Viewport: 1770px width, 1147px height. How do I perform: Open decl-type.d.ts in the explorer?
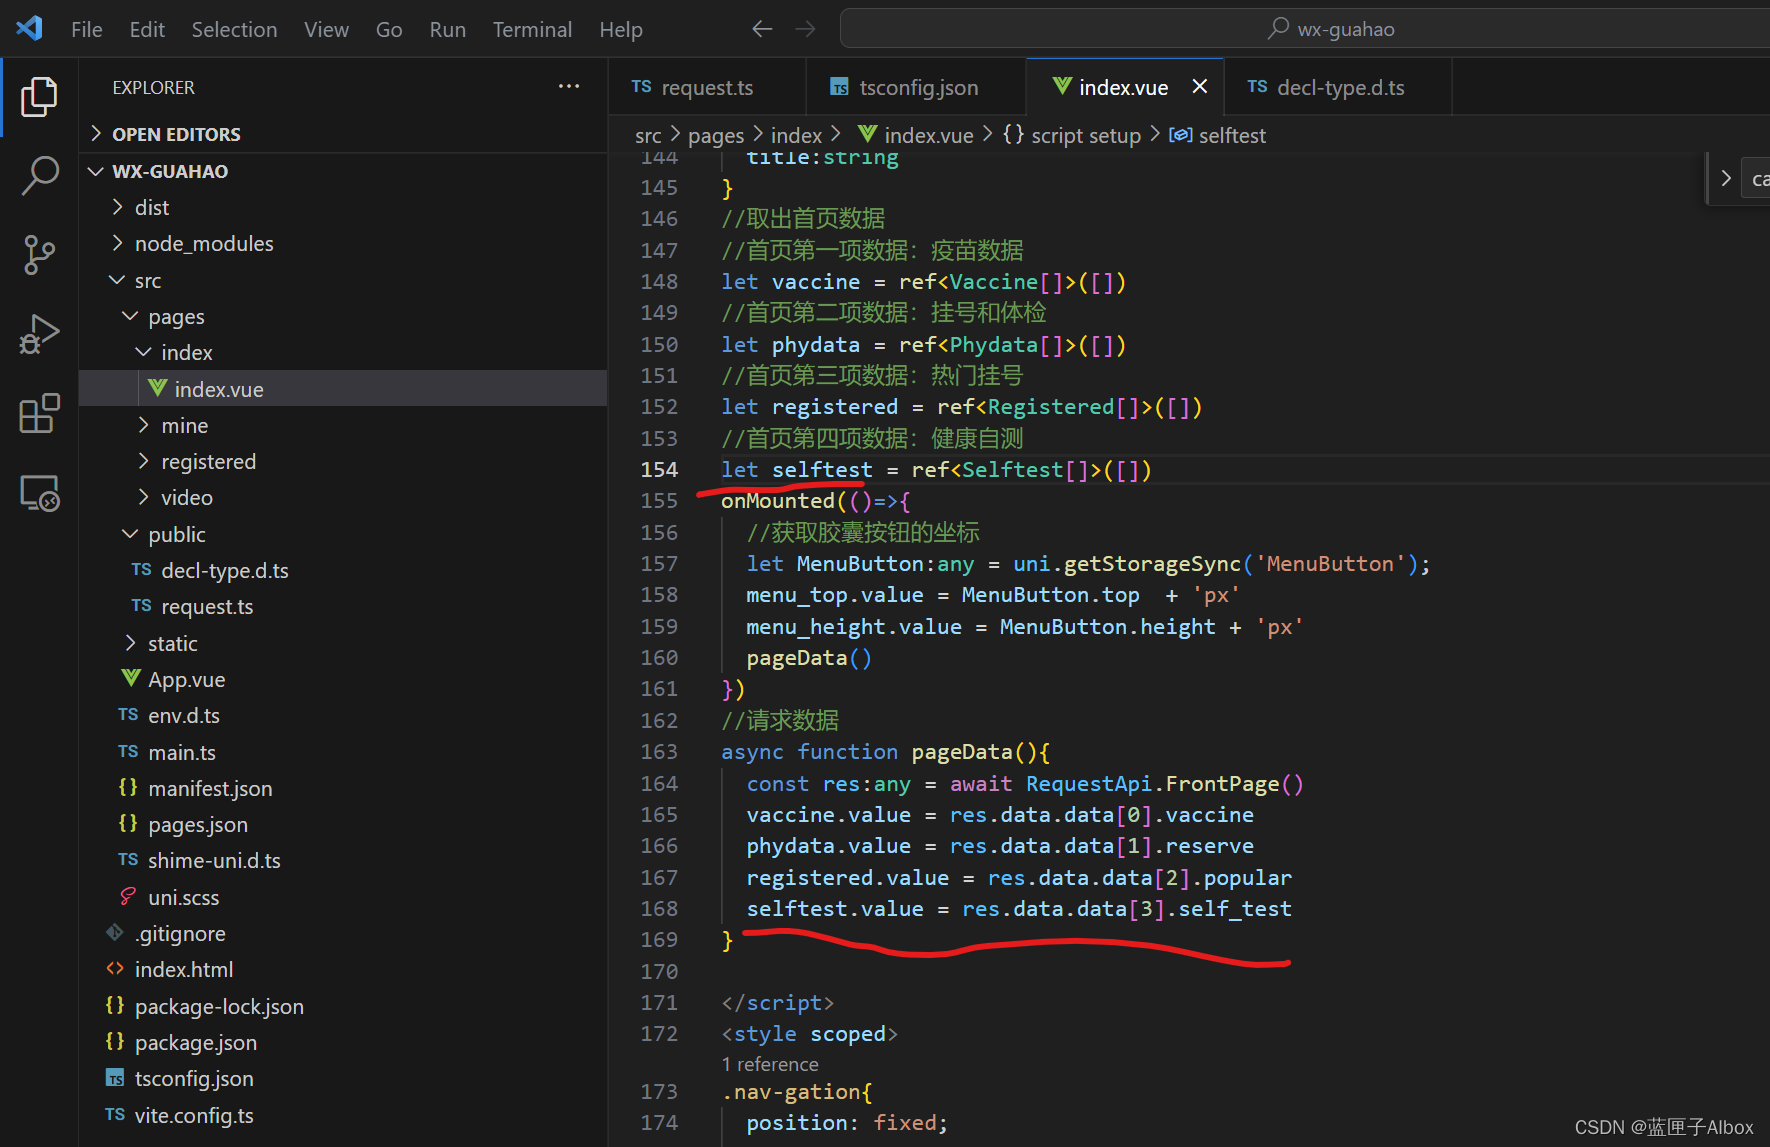click(343, 570)
